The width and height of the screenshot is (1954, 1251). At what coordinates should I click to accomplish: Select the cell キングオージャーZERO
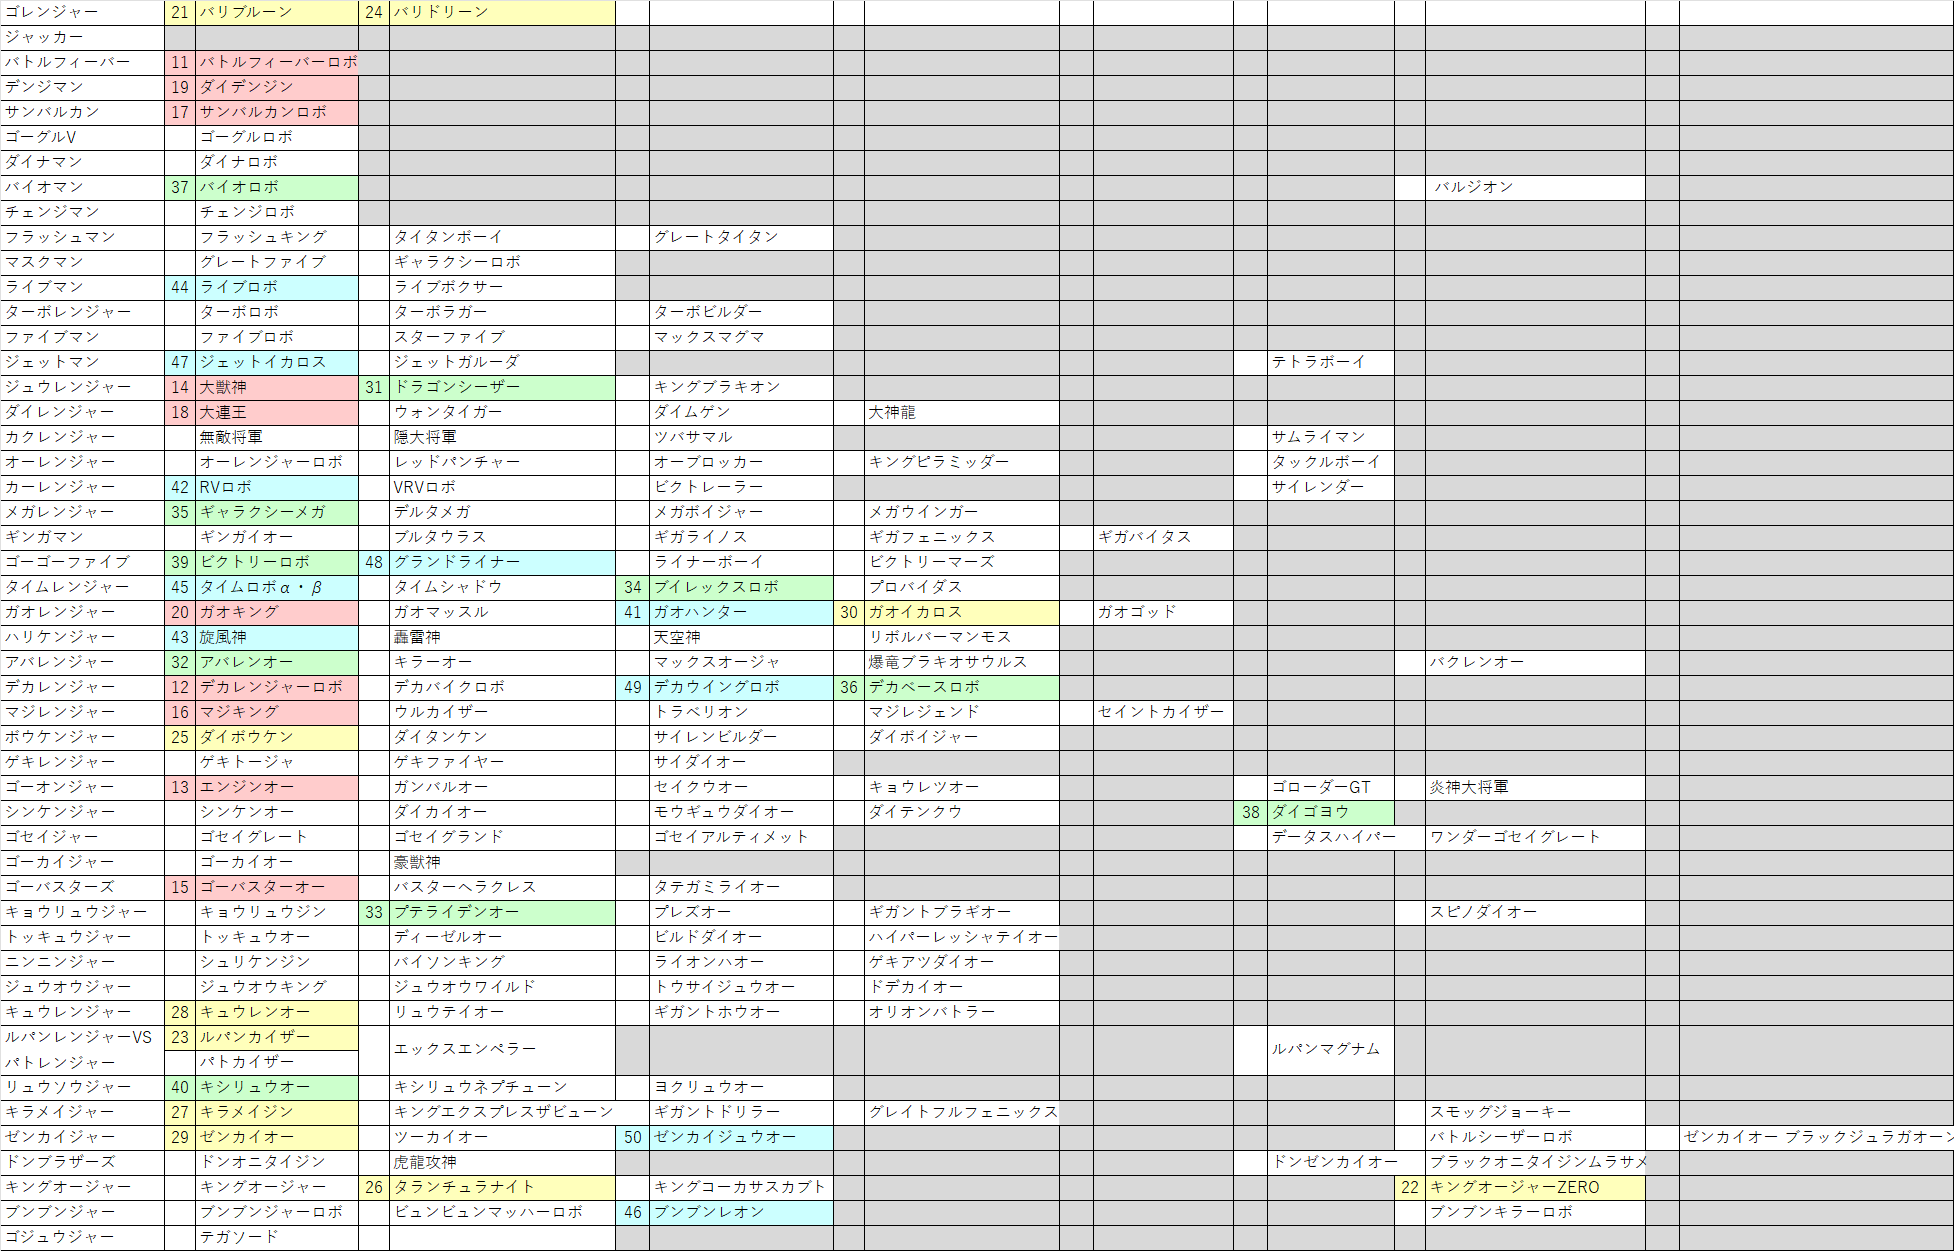(1535, 1187)
